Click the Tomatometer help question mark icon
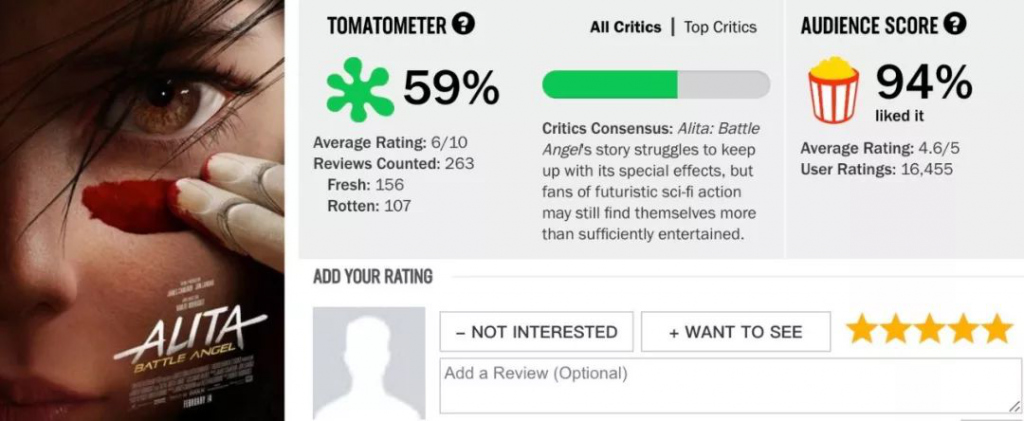The image size is (1024, 421). click(x=463, y=25)
